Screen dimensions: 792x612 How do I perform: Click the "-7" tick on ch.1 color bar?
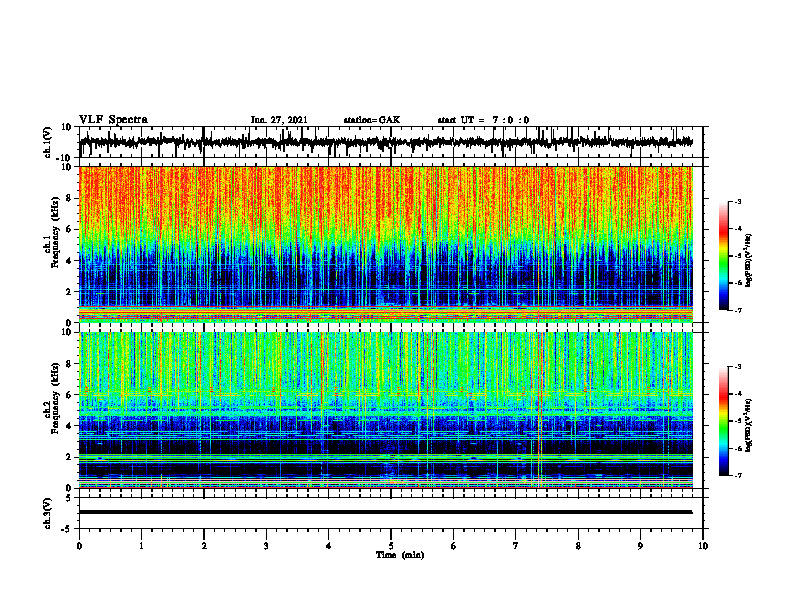pos(737,310)
